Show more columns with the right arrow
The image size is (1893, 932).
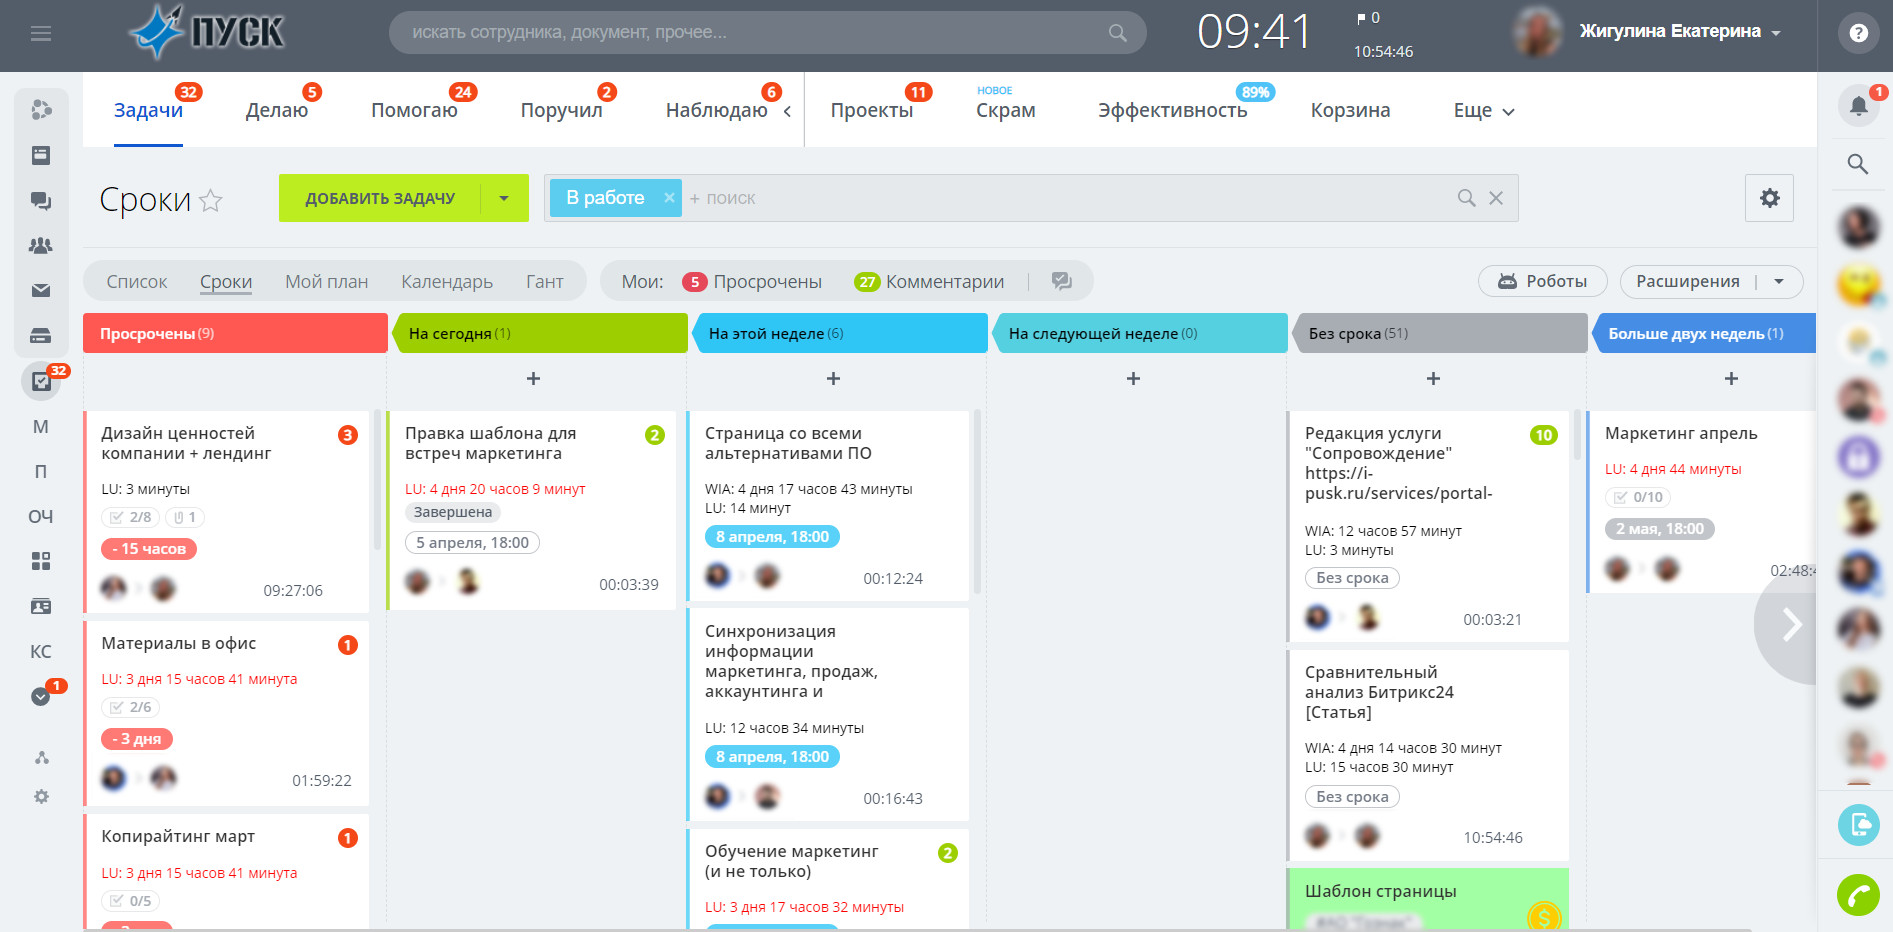[1791, 624]
